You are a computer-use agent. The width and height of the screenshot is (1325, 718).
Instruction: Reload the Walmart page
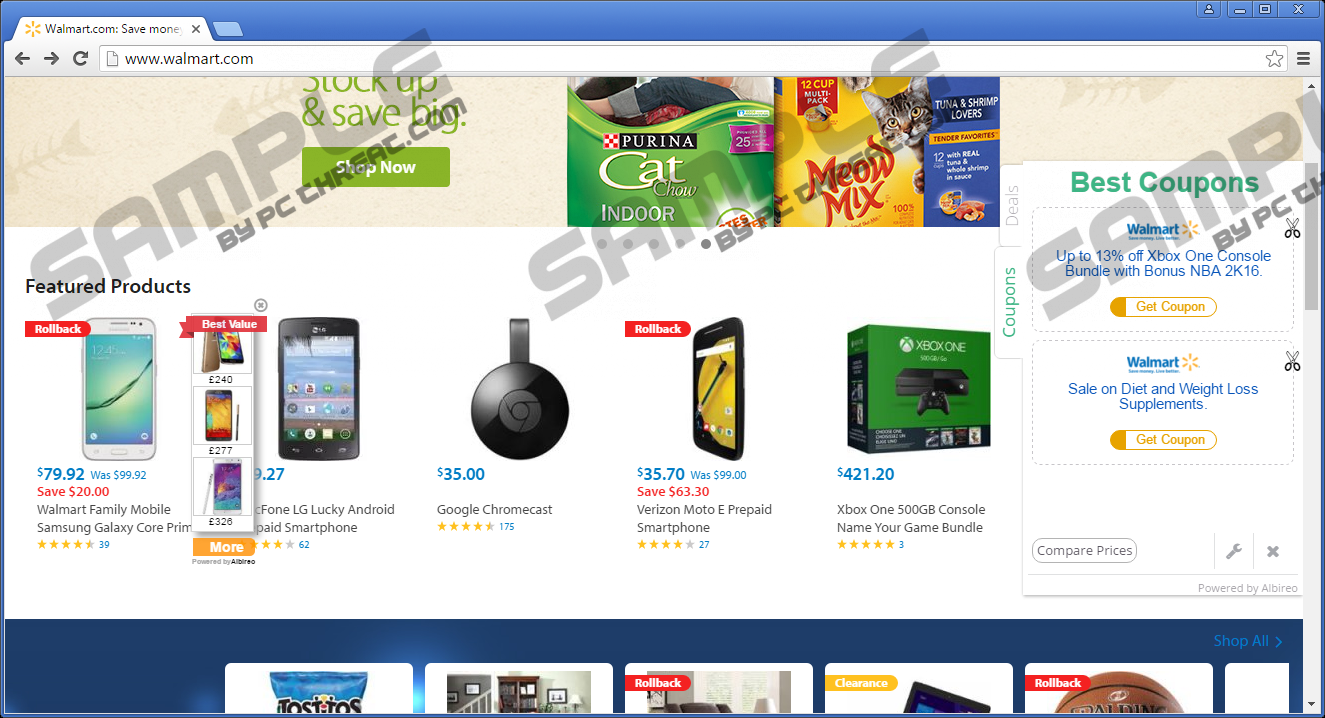(80, 59)
